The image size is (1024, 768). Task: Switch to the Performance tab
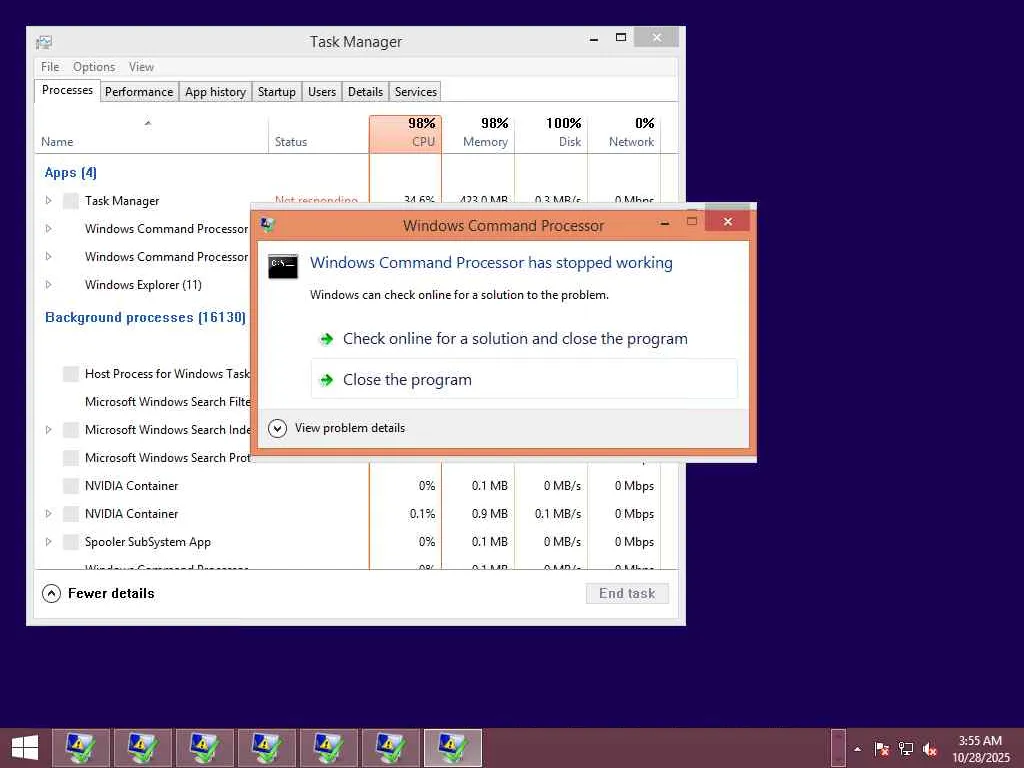[x=139, y=91]
